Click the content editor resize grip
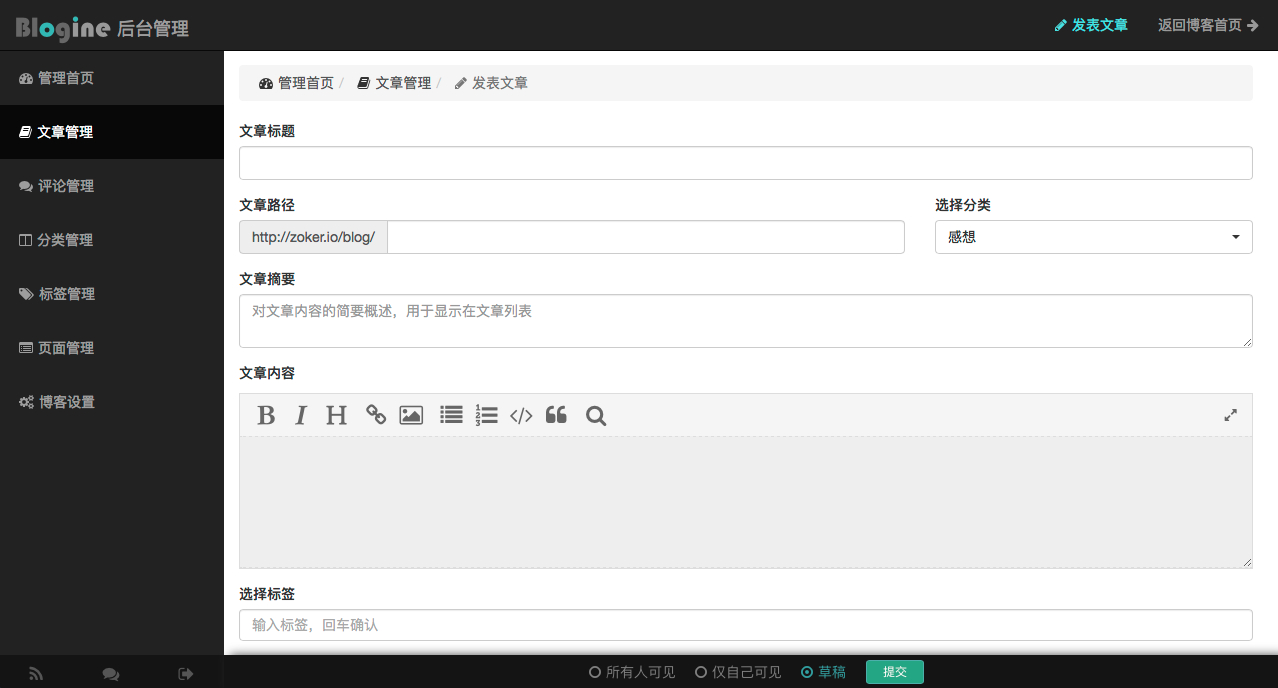The width and height of the screenshot is (1278, 688). click(1247, 562)
